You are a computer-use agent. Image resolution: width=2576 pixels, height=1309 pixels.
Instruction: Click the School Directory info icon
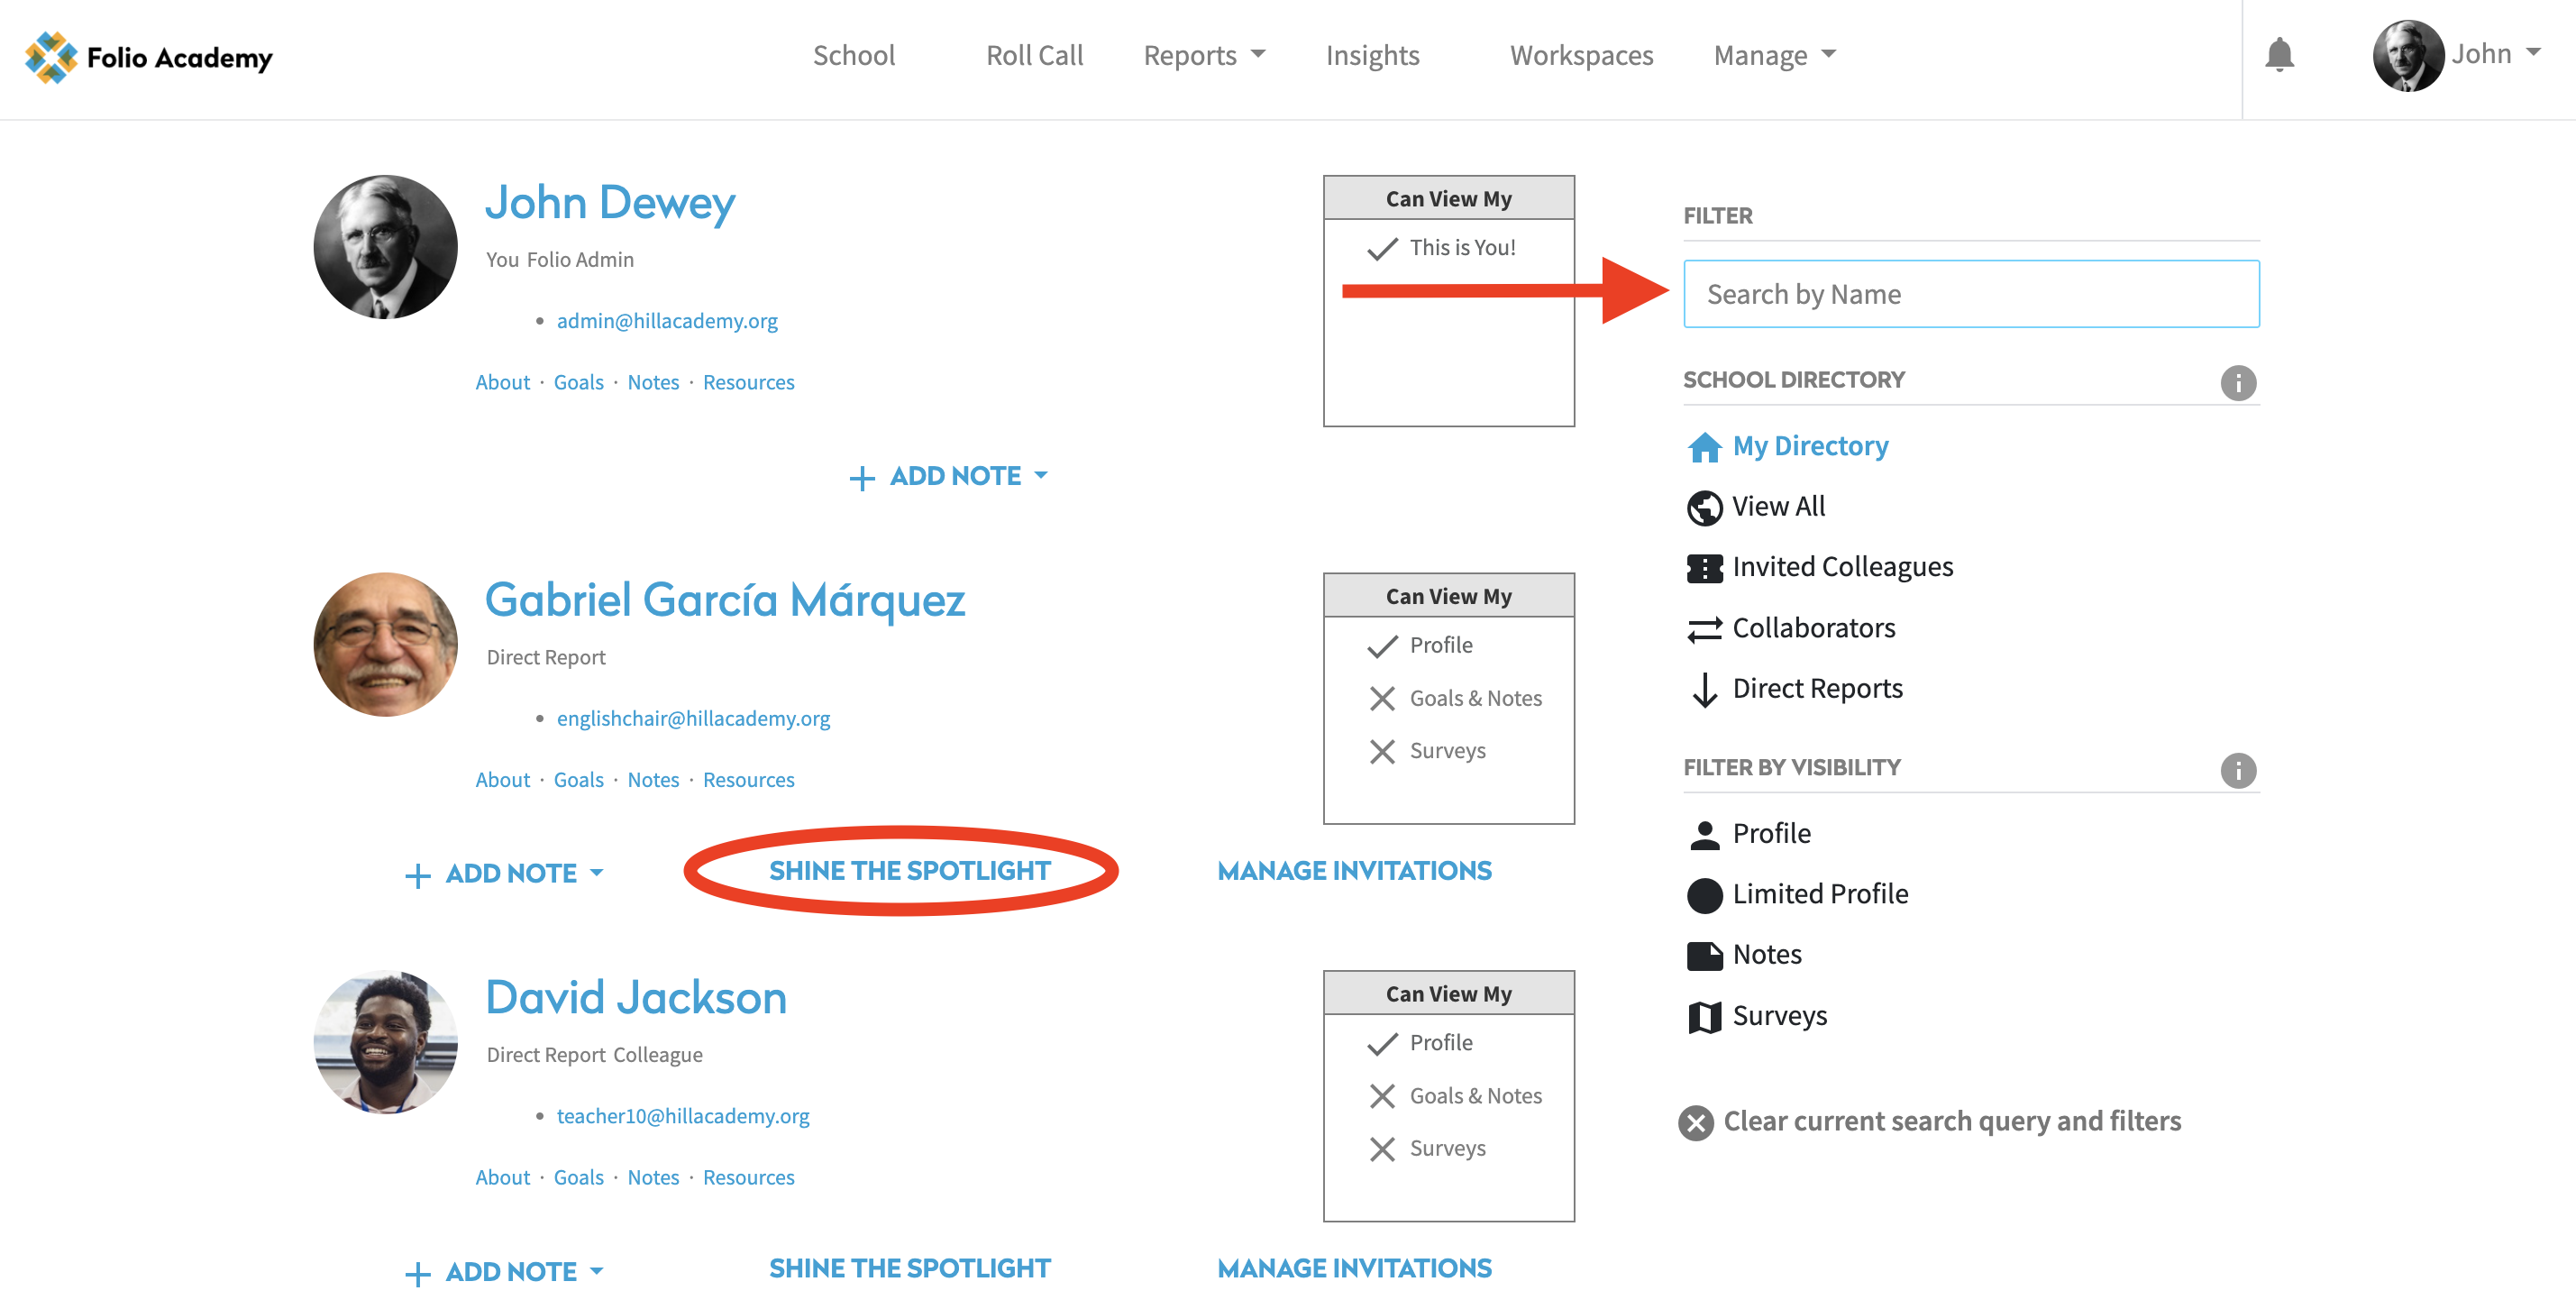2237,383
